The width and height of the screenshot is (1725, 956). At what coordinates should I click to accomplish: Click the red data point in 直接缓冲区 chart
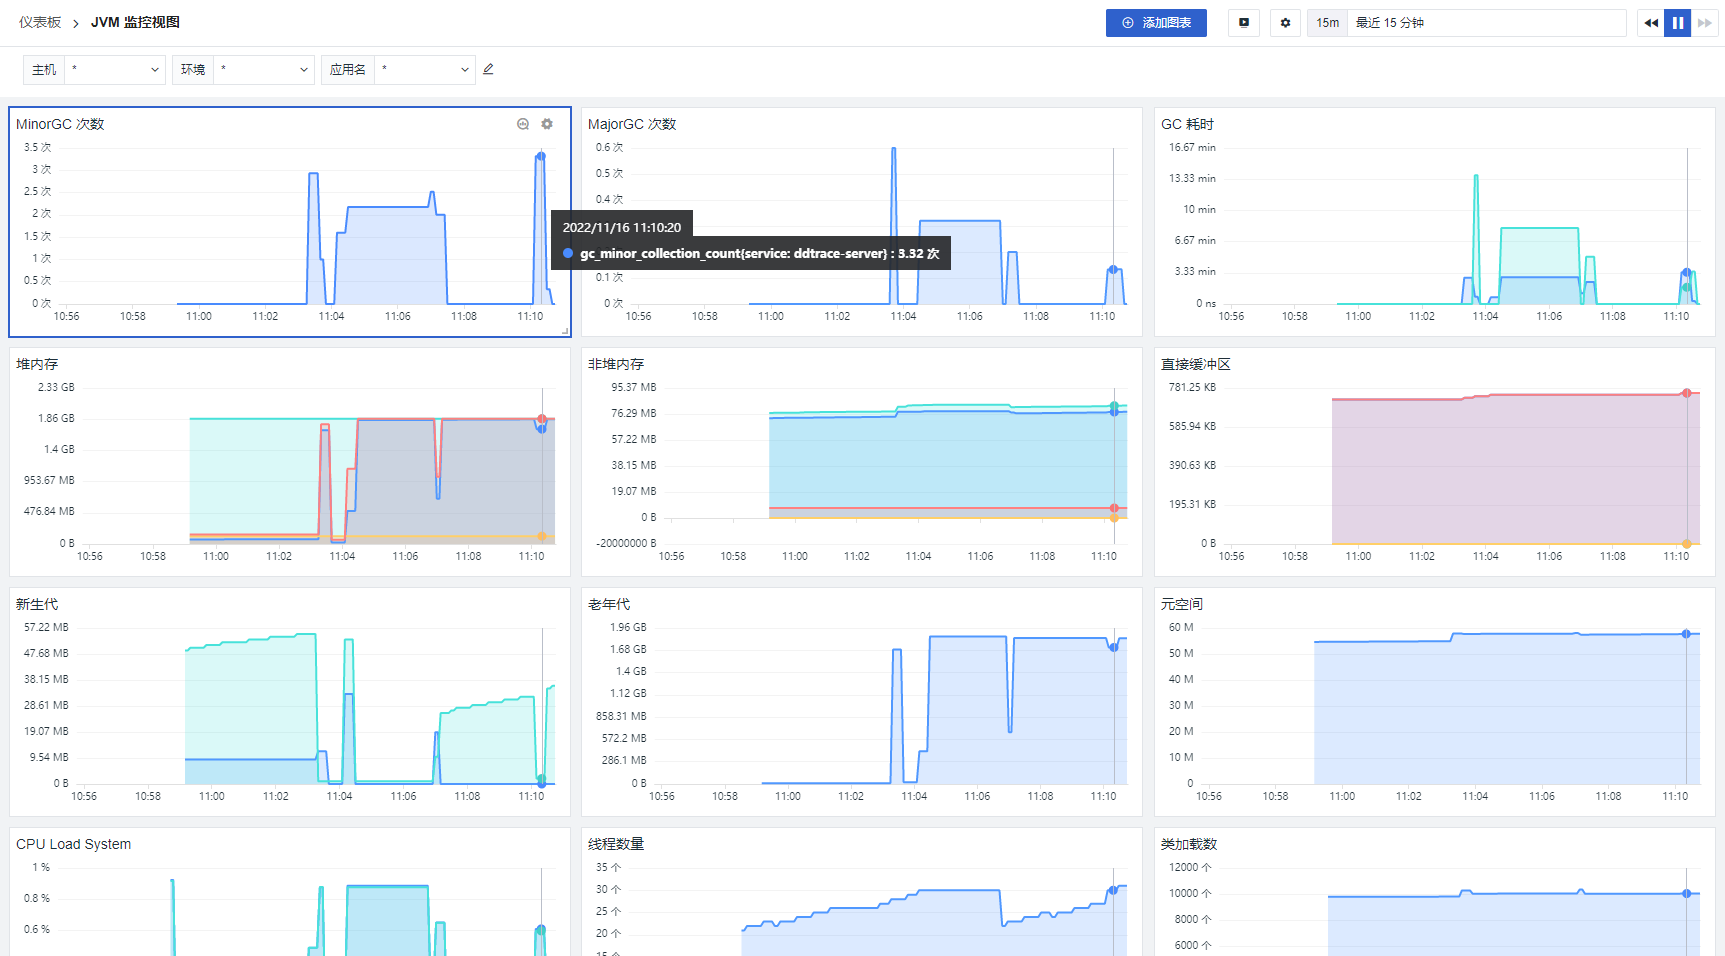1686,393
